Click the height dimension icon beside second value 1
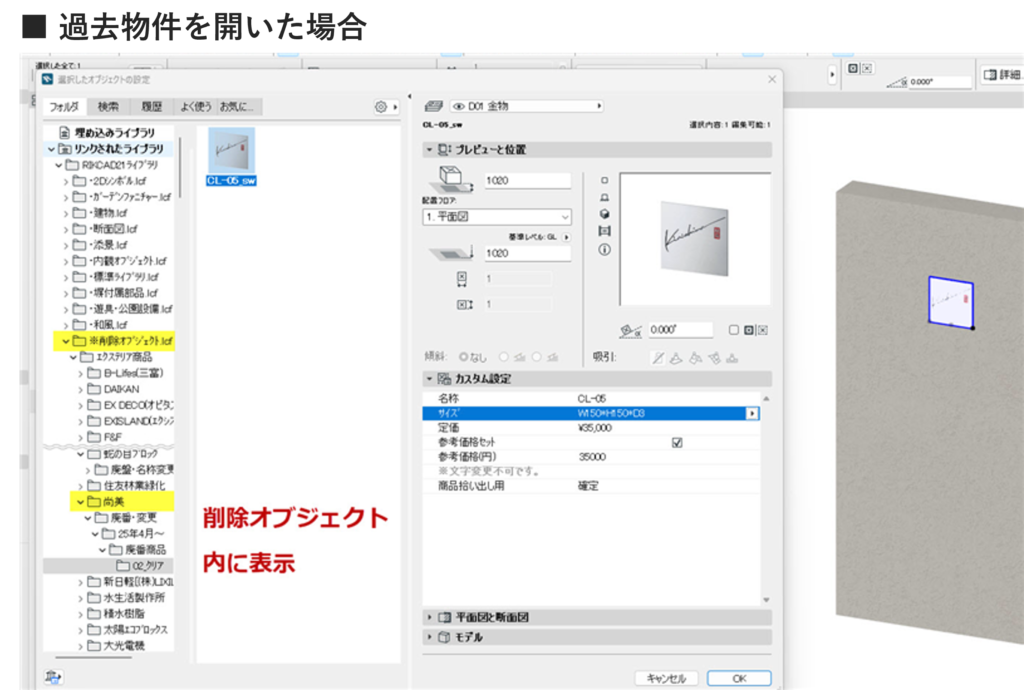The width and height of the screenshot is (1024, 690). coord(464,305)
